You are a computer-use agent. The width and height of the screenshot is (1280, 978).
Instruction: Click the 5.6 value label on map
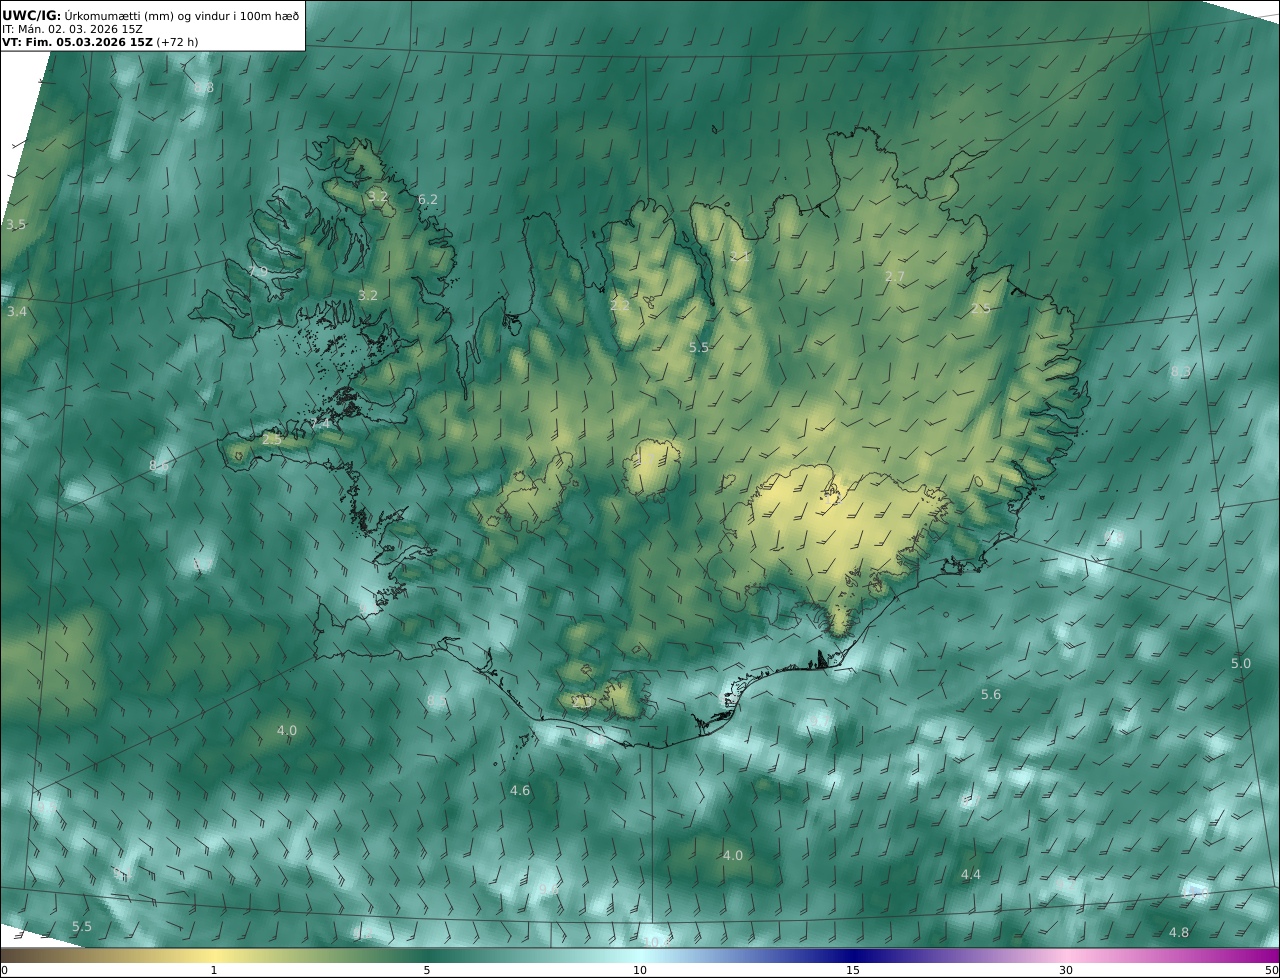point(990,695)
